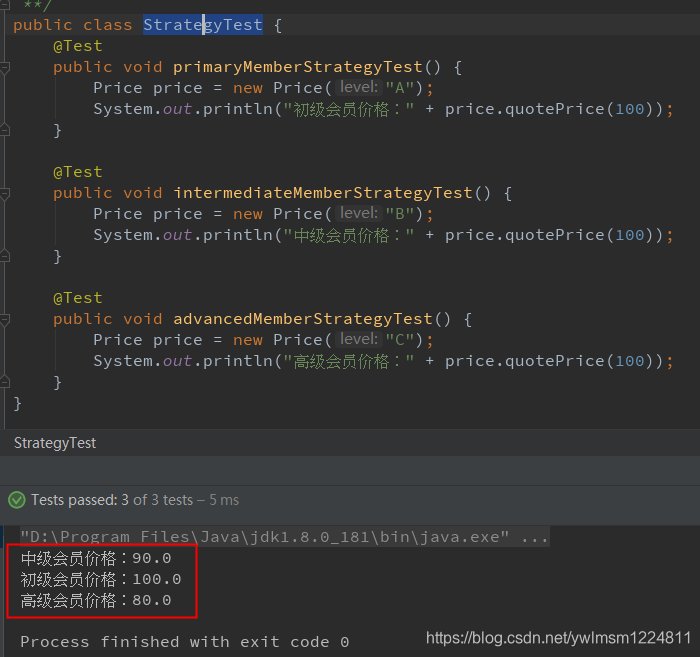Click the "Tests passed: 3 of 3 tests" status text
The height and width of the screenshot is (657, 700).
pos(112,500)
